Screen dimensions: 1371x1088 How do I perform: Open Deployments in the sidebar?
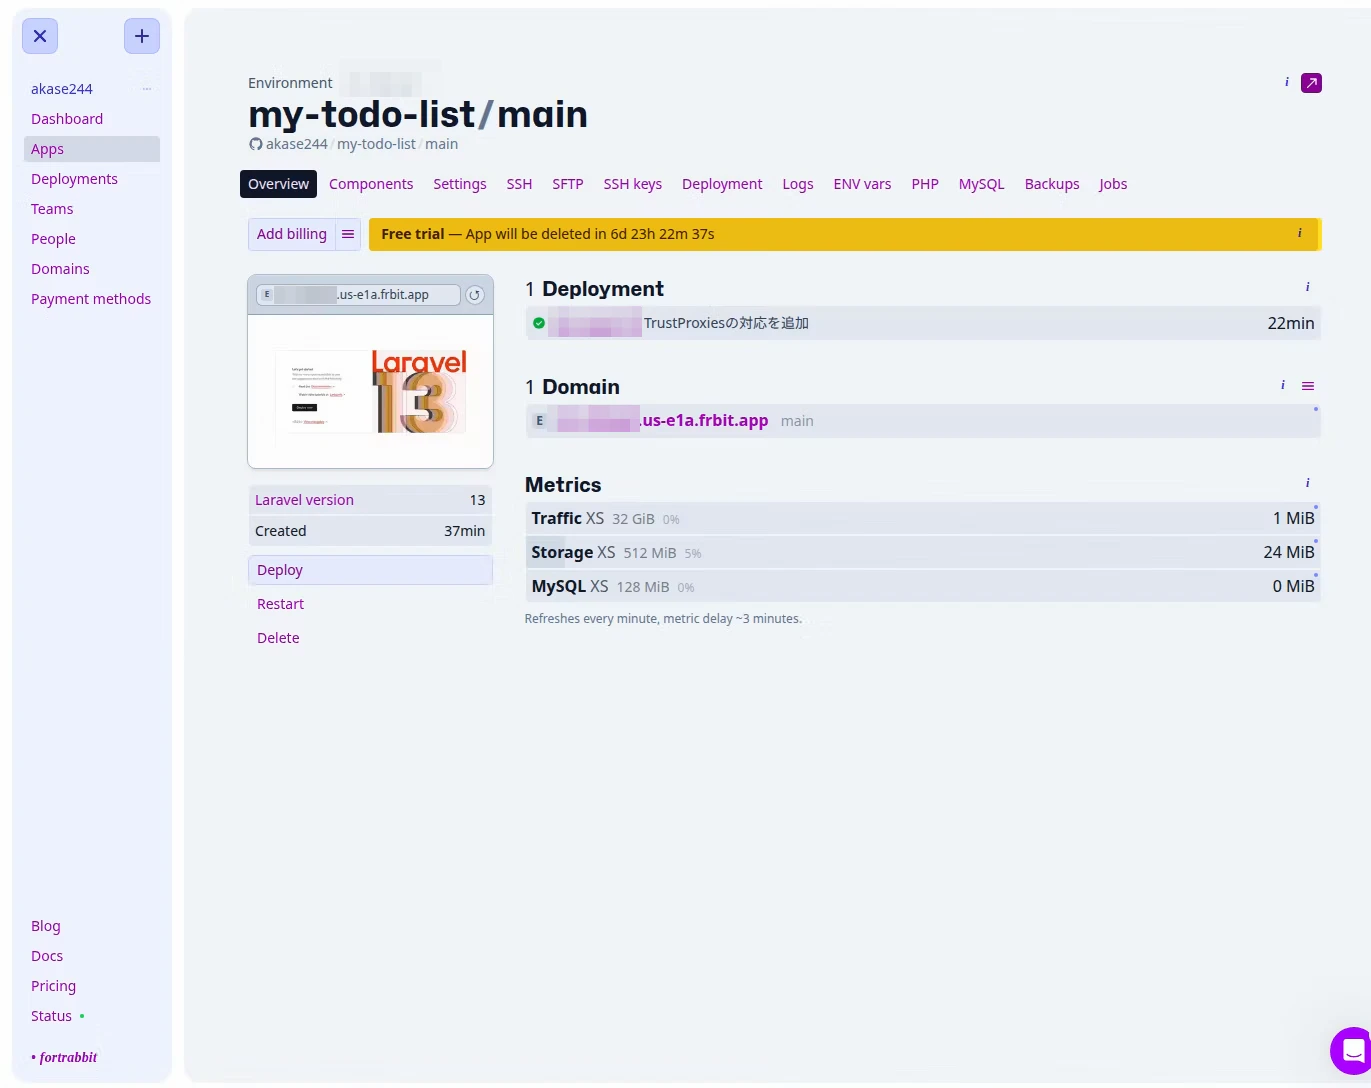(x=74, y=179)
